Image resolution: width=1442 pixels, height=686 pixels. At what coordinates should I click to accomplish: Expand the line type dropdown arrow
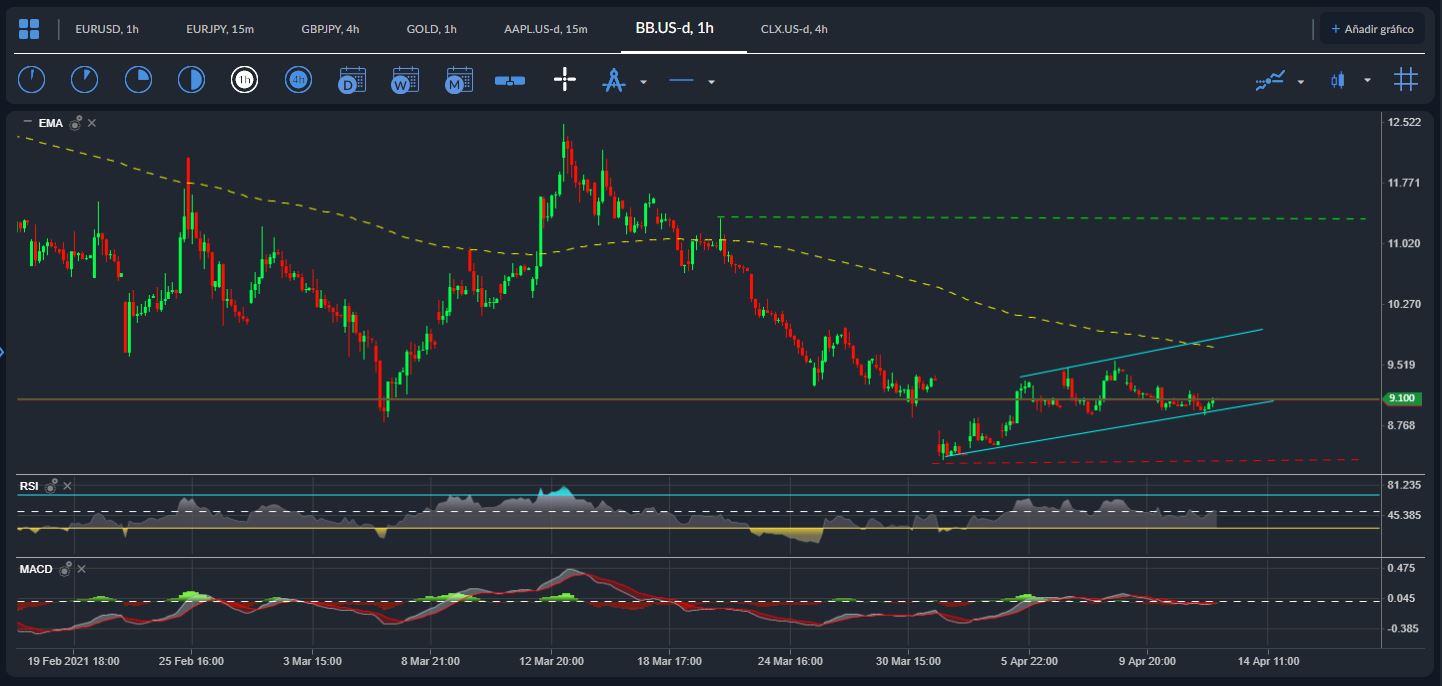711,81
